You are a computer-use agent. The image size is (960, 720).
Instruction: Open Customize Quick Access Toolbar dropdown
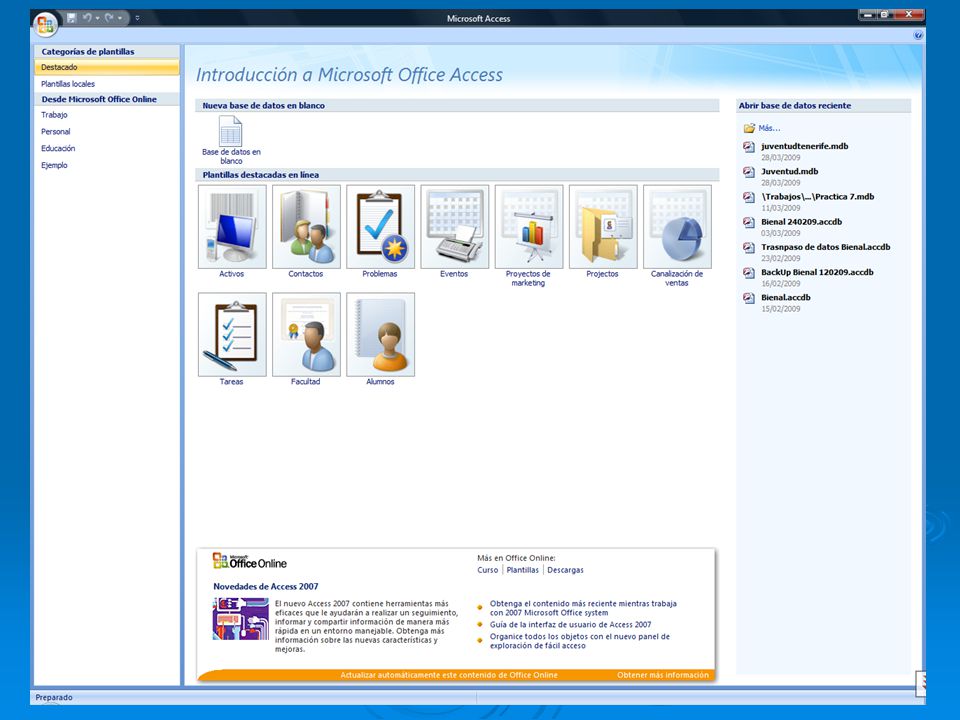point(137,18)
